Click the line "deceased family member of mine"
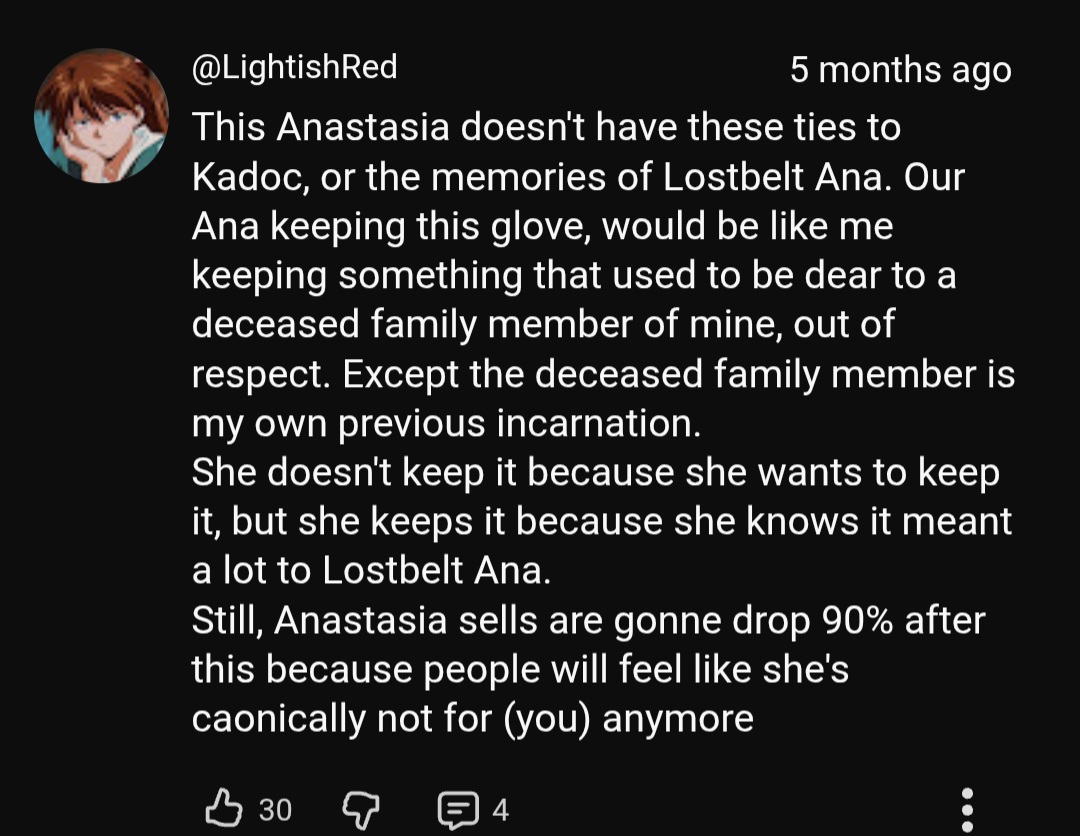 pyautogui.click(x=542, y=325)
